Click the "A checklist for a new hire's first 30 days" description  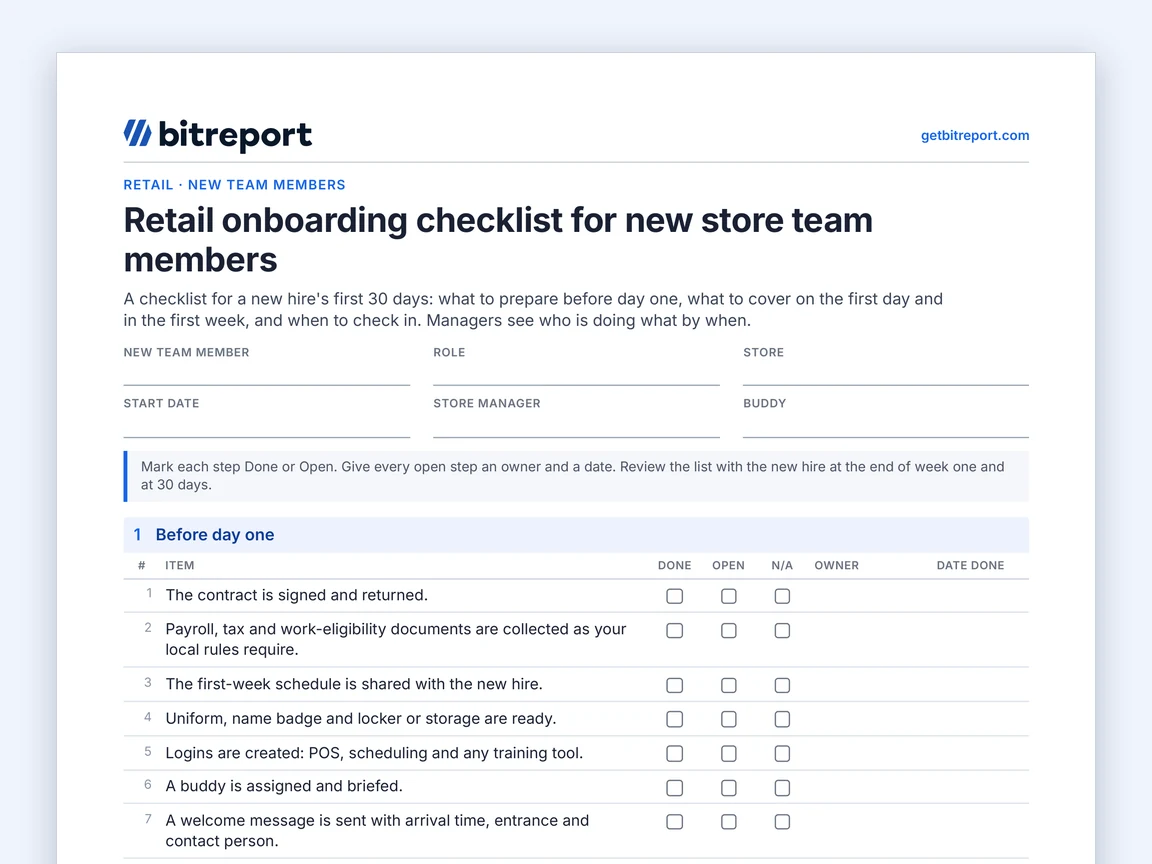click(533, 309)
